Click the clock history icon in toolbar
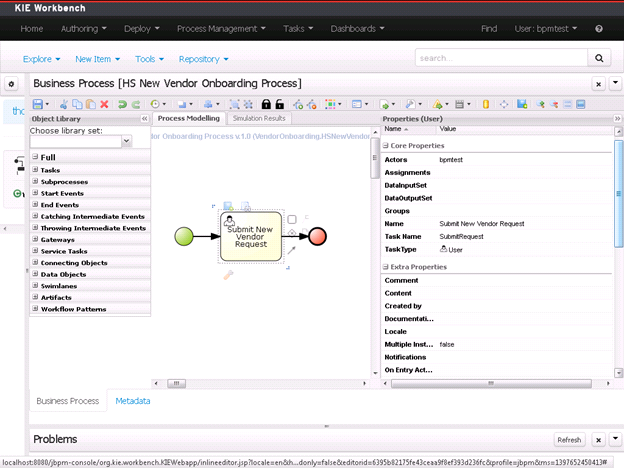The image size is (624, 468). pos(155,104)
